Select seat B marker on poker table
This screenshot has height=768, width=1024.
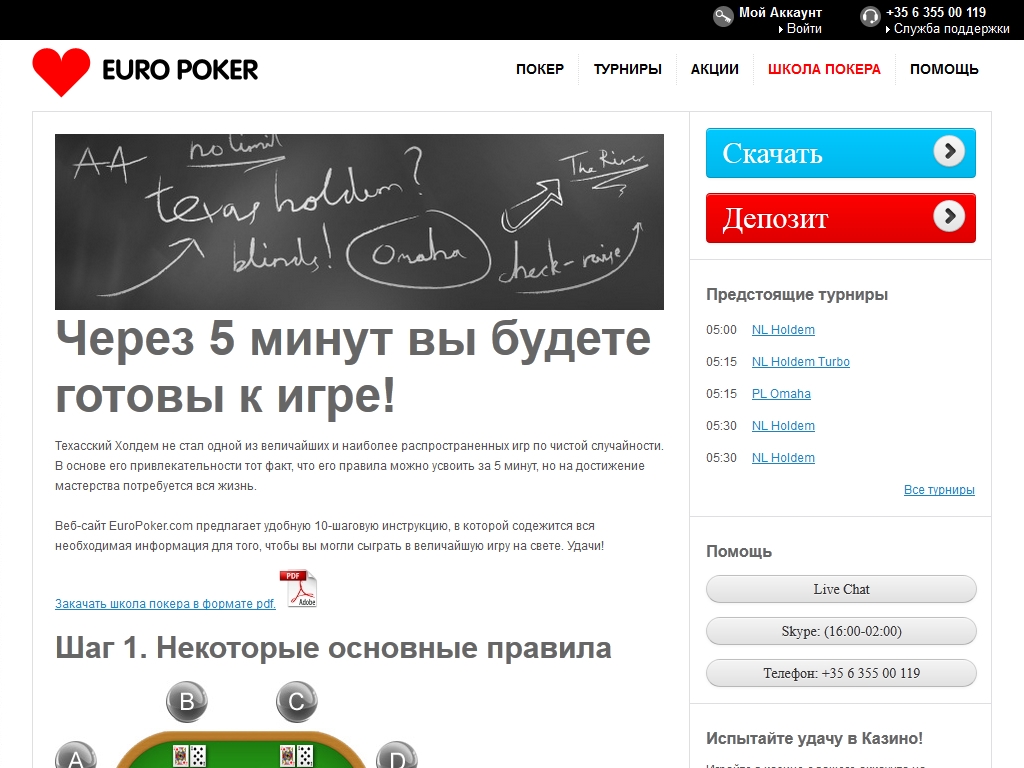pyautogui.click(x=187, y=702)
